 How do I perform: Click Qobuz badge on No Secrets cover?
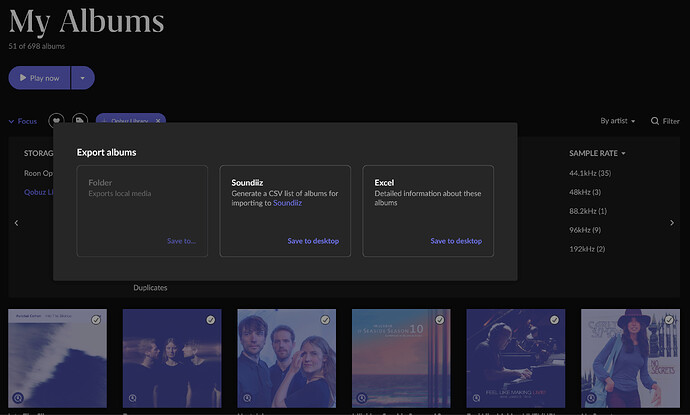point(591,398)
